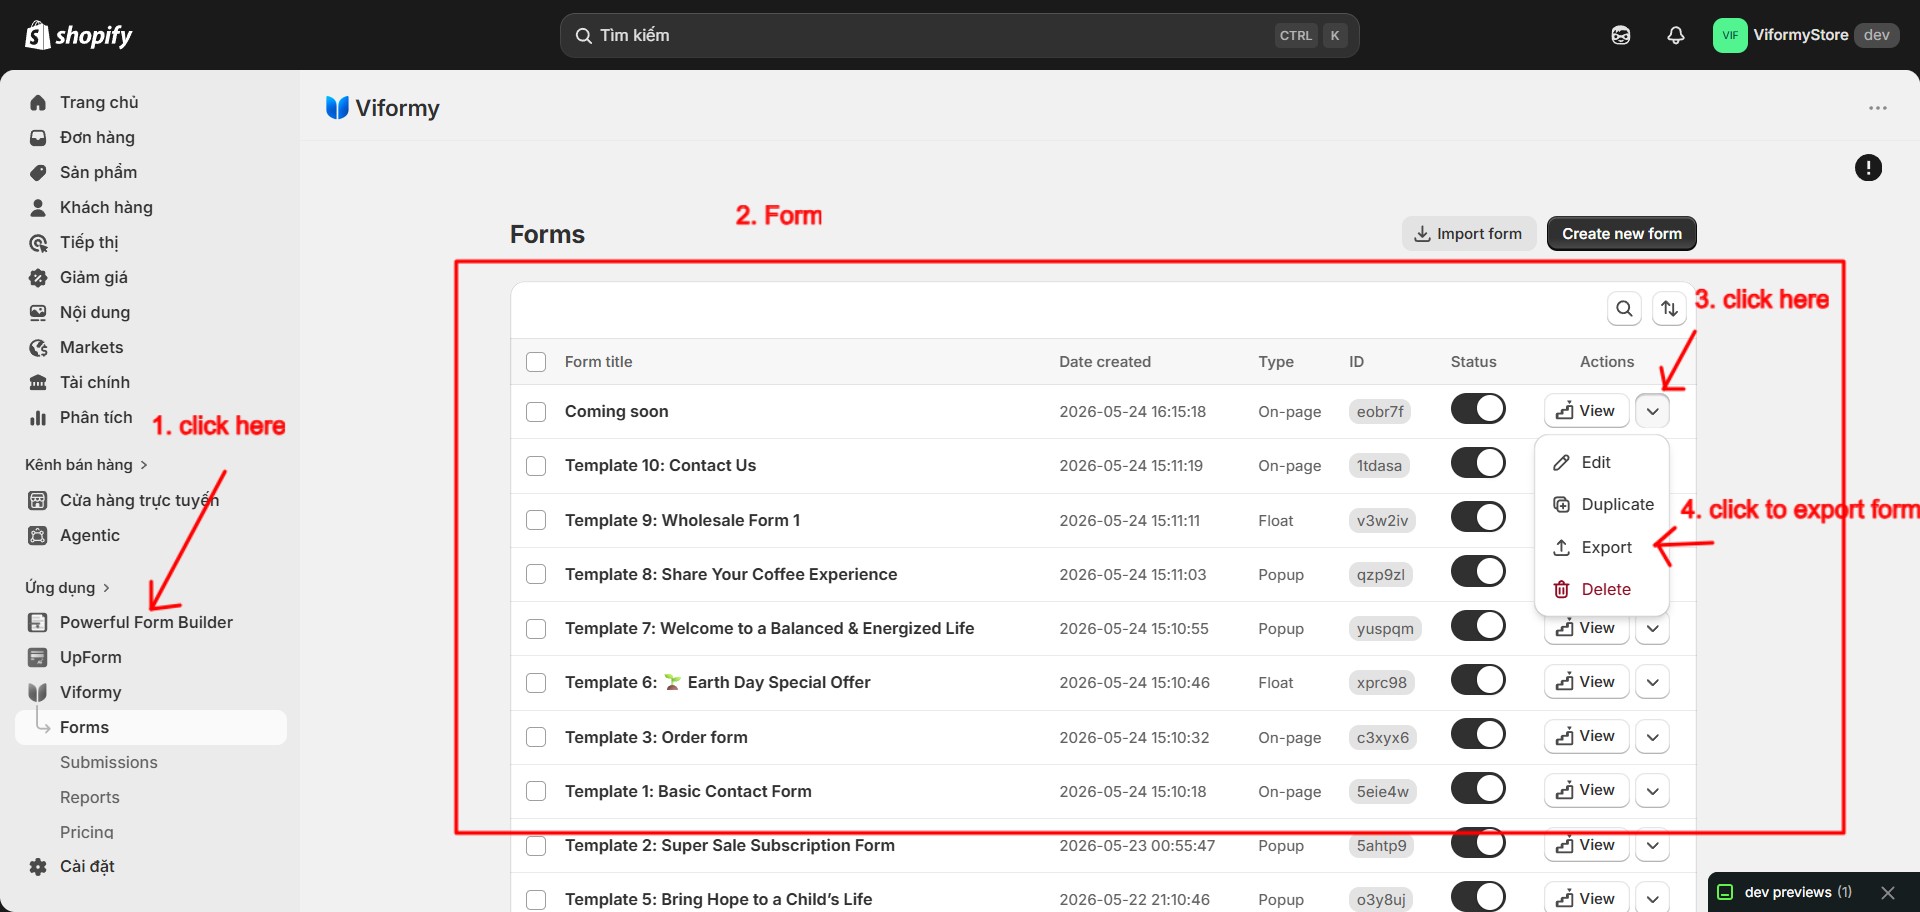Toggle status switch for Coming soon form

click(1478, 409)
